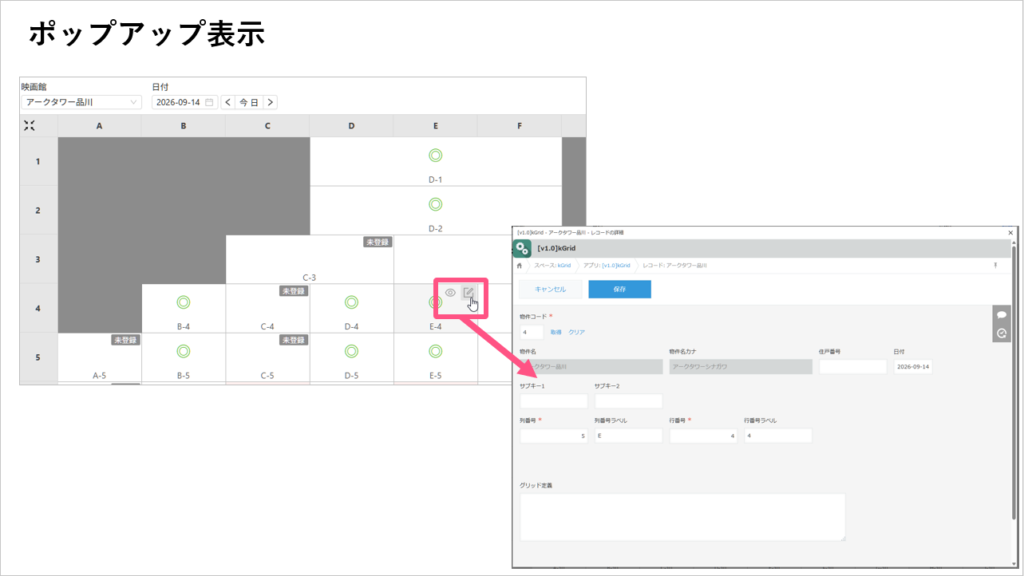Click the D-1 cell label
Image resolution: width=1024 pixels, height=576 pixels.
coord(436,180)
